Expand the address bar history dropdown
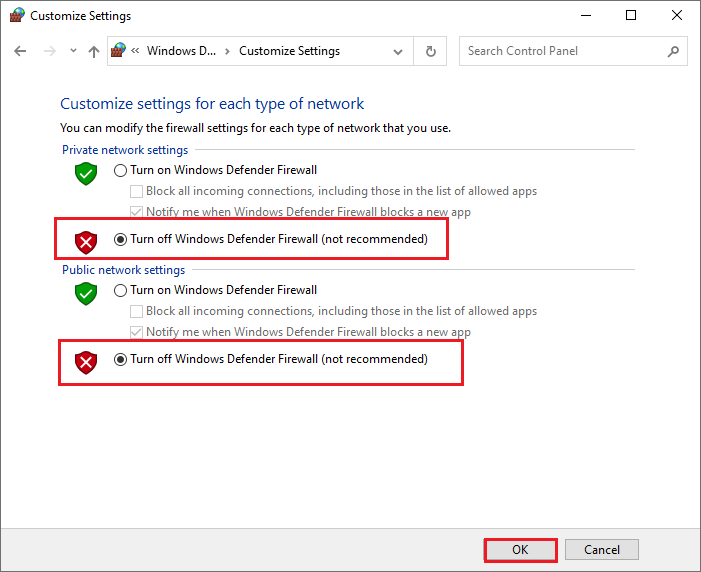Viewport: 701px width, 572px height. point(397,52)
